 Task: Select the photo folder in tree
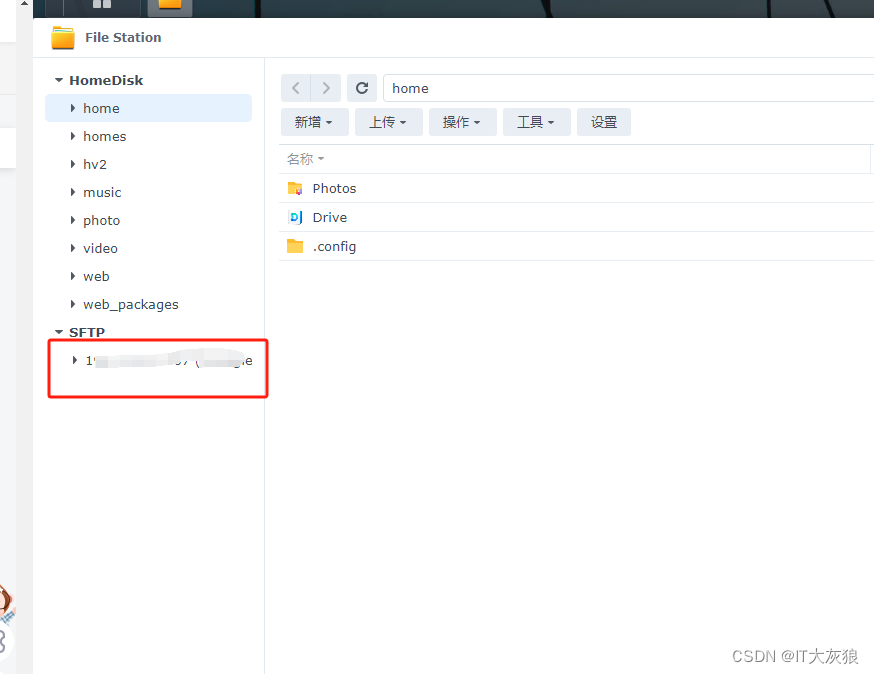click(x=101, y=221)
